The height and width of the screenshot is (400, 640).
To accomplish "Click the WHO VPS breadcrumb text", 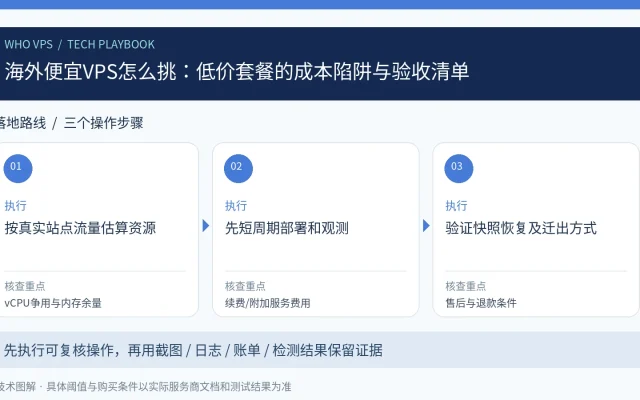I will (29, 44).
